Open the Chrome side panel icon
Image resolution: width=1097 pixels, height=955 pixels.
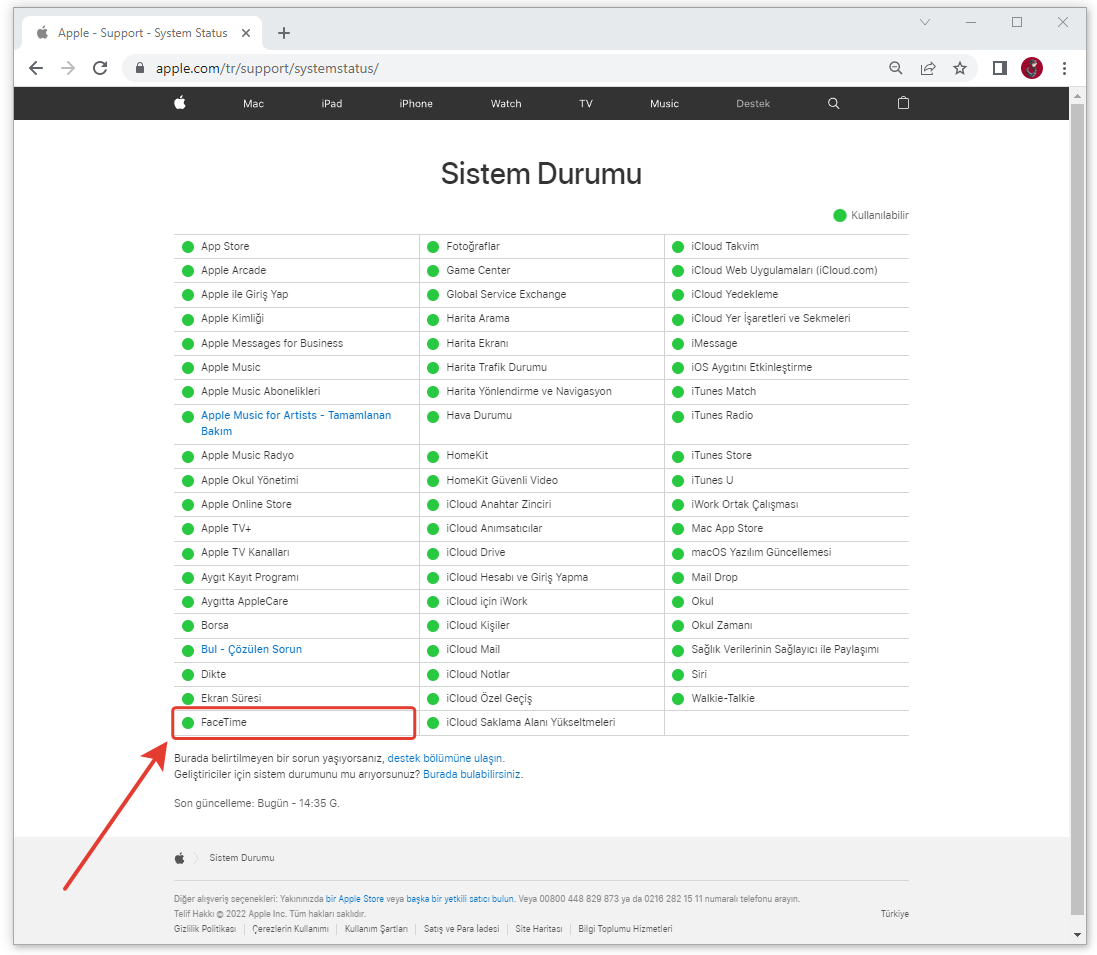[x=999, y=68]
